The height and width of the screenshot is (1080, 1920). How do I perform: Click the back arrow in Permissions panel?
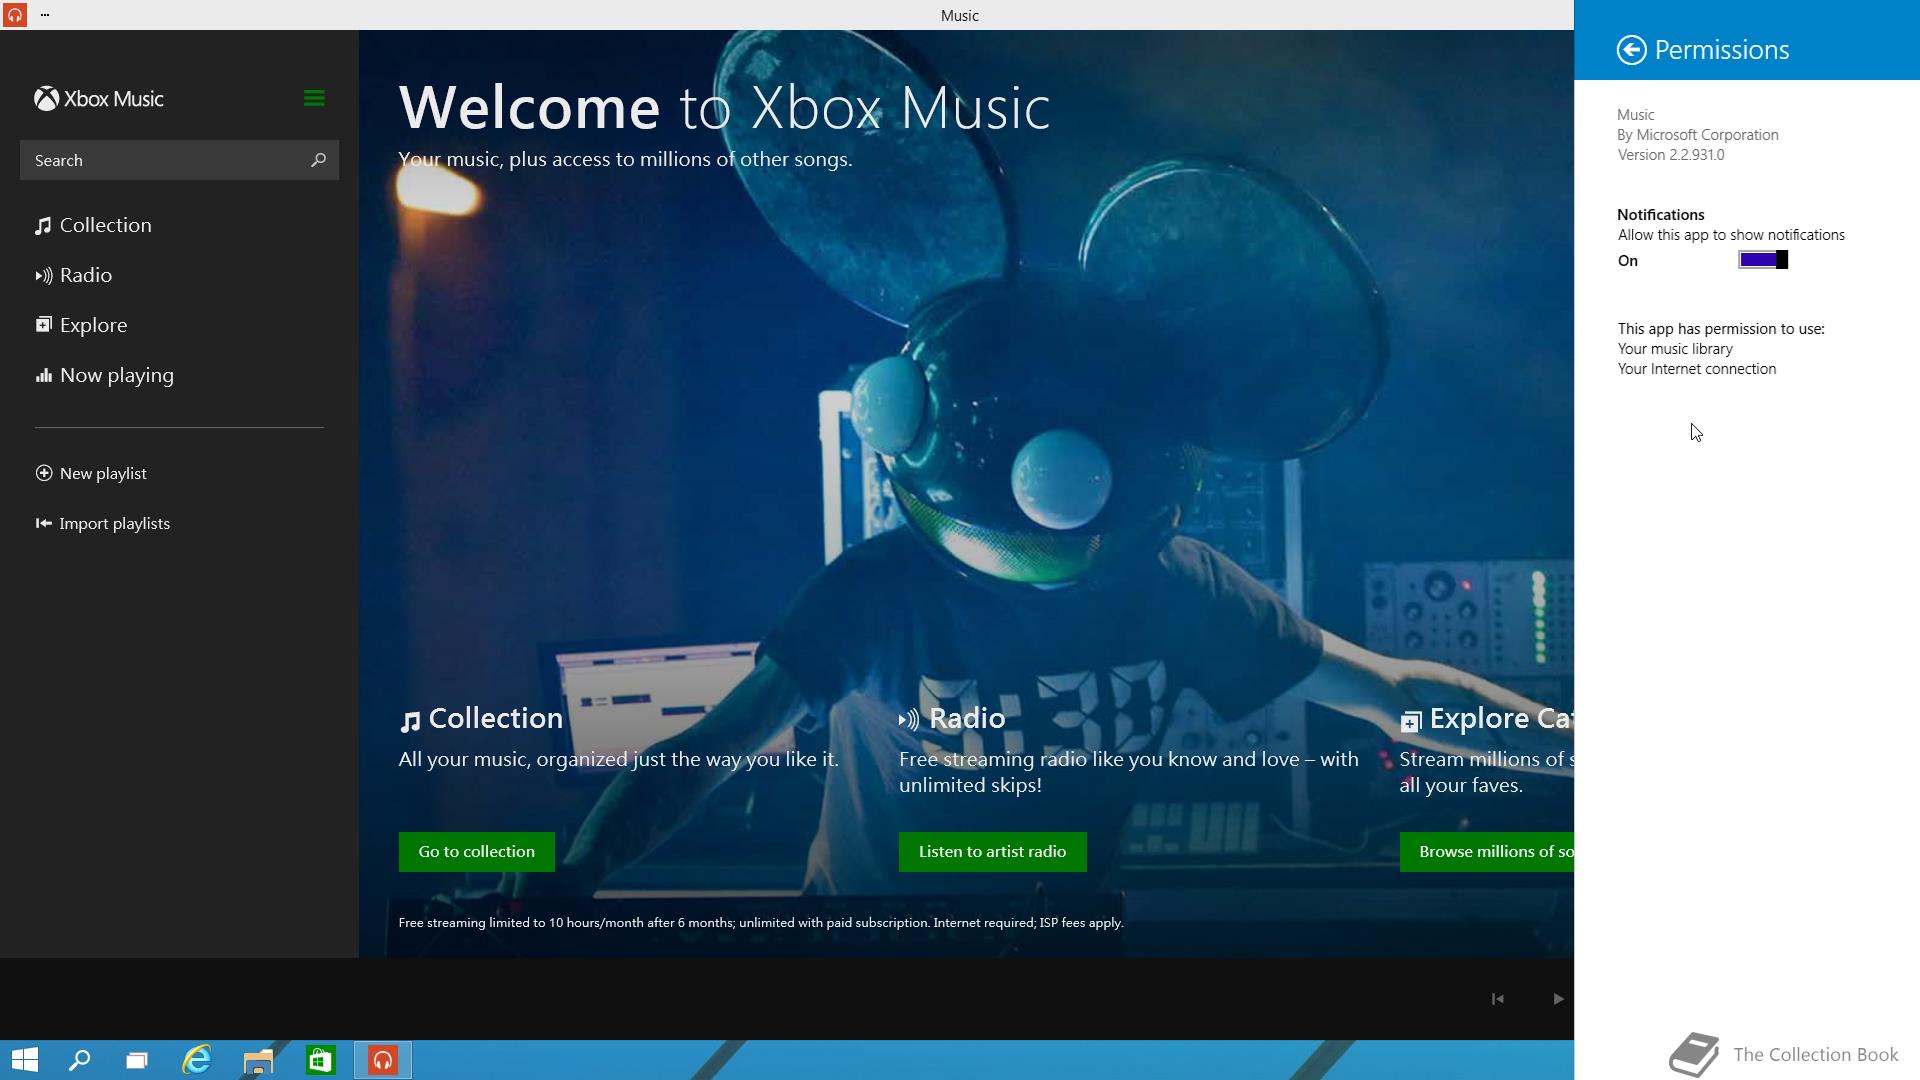coord(1631,50)
